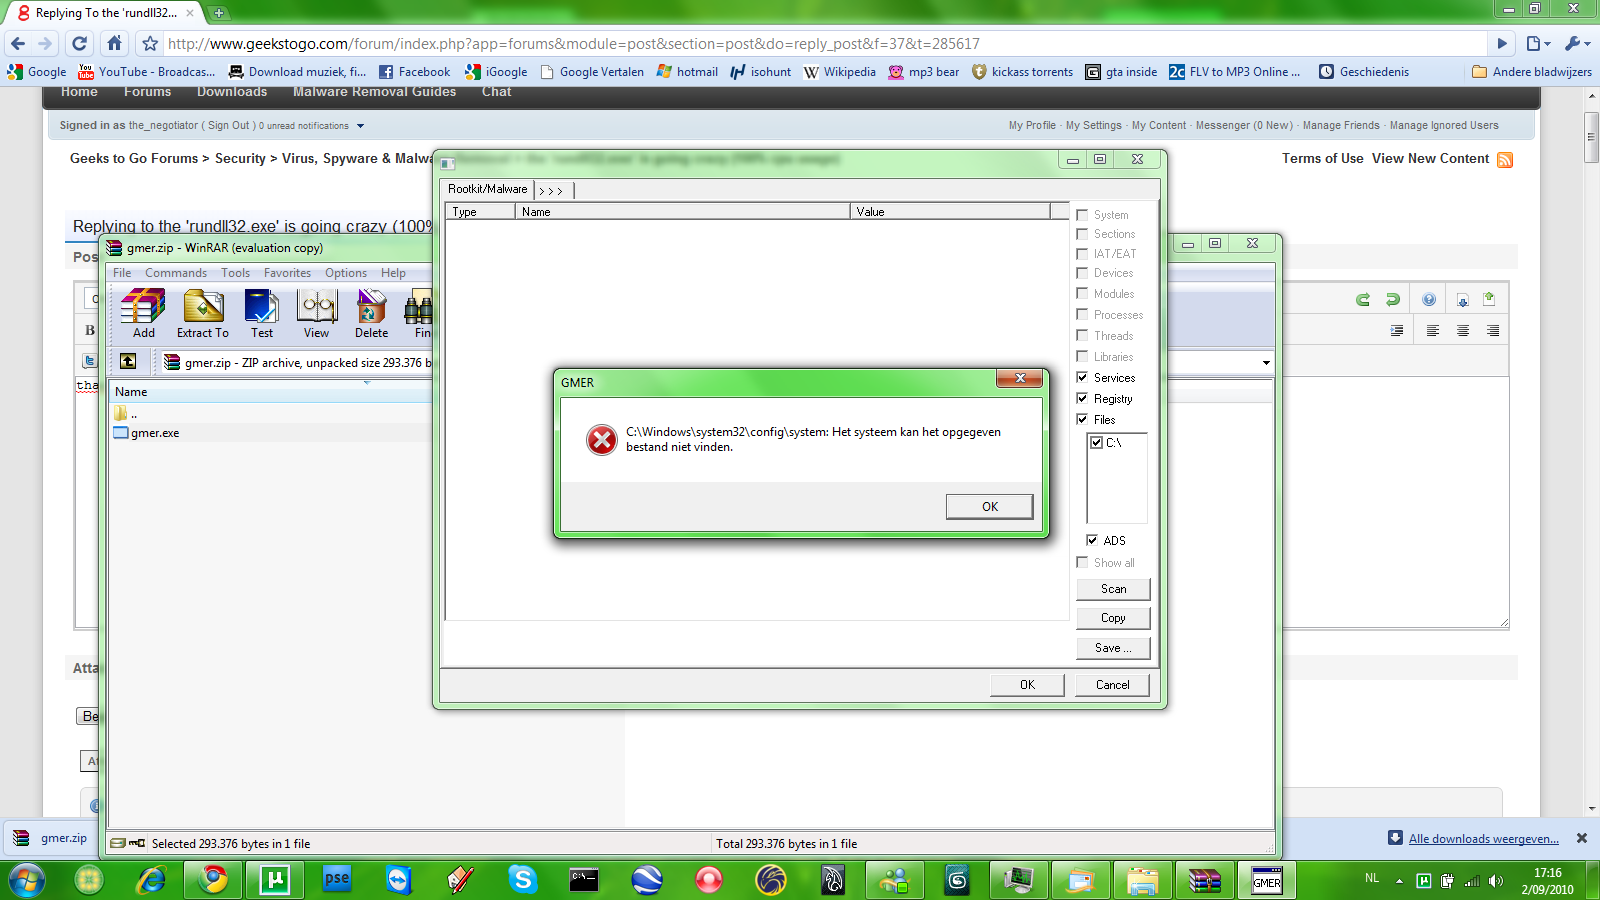Uncheck the Registry checkbox
The width and height of the screenshot is (1600, 900).
pos(1082,399)
